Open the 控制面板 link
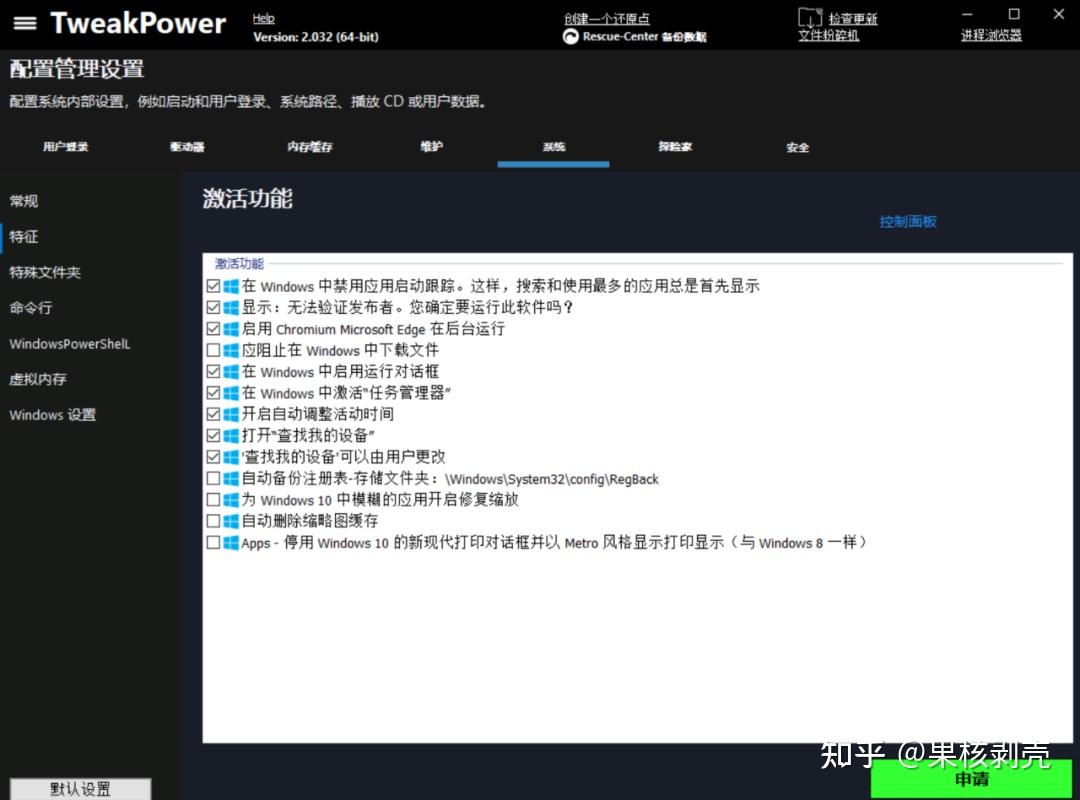This screenshot has width=1080, height=800. pyautogui.click(x=907, y=222)
